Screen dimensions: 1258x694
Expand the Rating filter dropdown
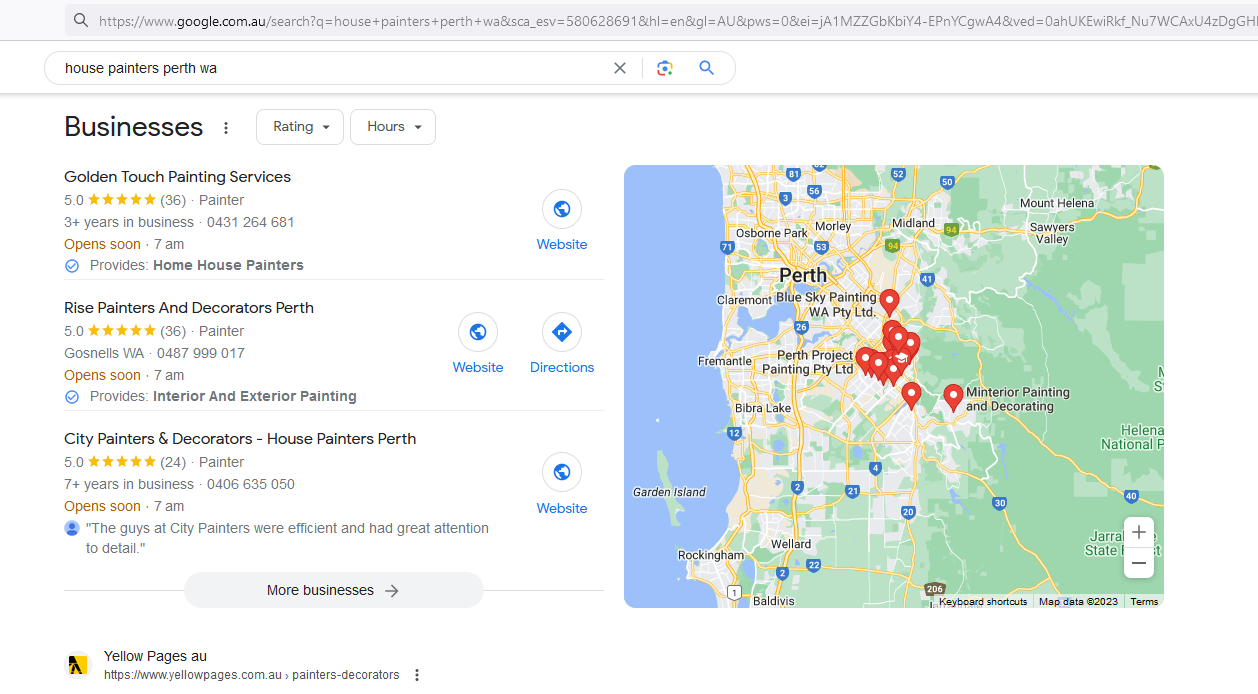tap(300, 127)
